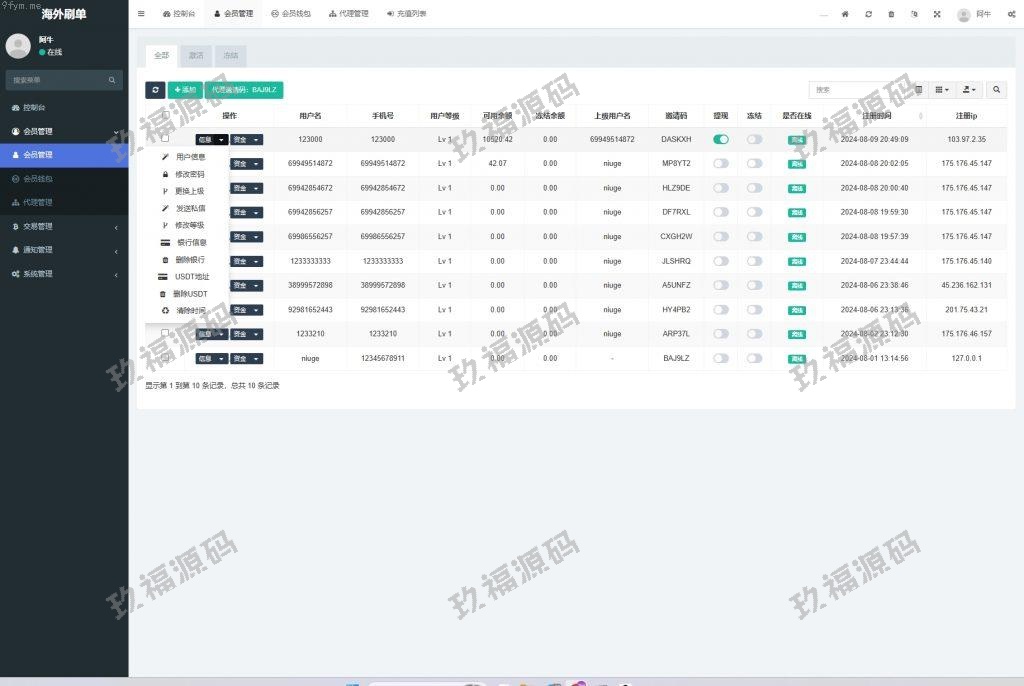Click the card view toggle icon beside search
This screenshot has height=686, width=1024.
pyautogui.click(x=919, y=90)
